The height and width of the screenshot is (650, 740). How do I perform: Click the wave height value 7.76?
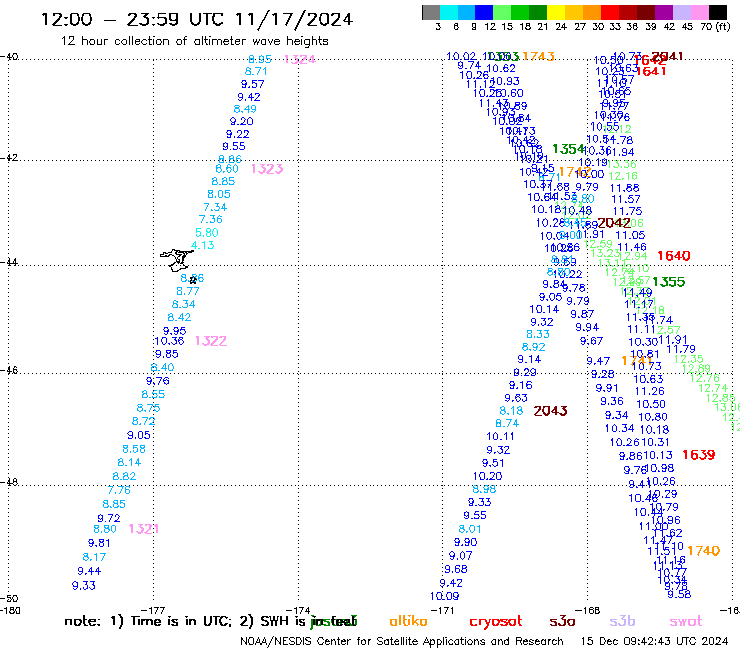click(118, 490)
